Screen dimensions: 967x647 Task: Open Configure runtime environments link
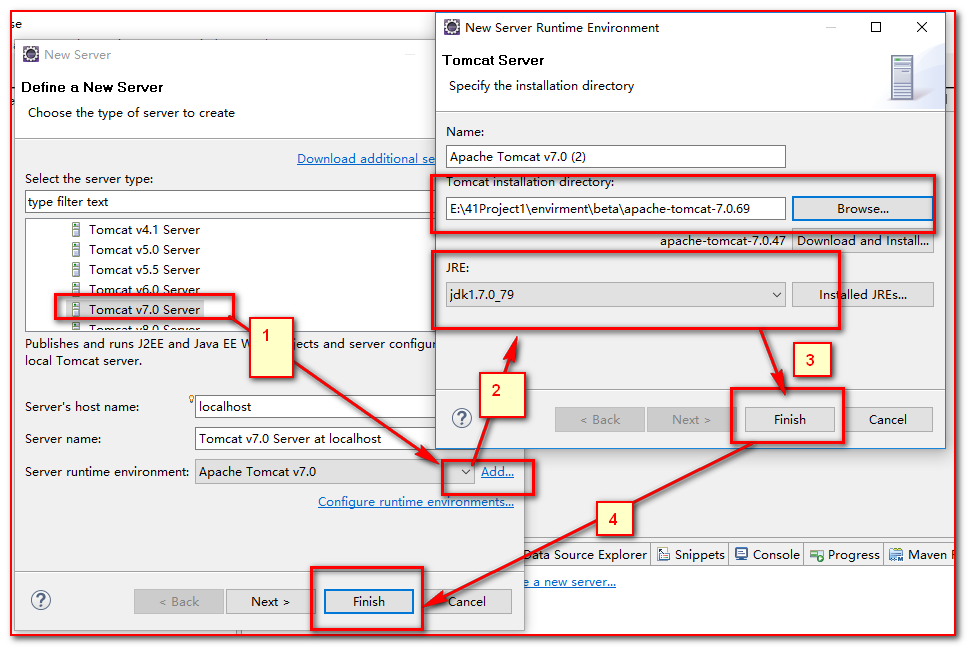[x=416, y=501]
